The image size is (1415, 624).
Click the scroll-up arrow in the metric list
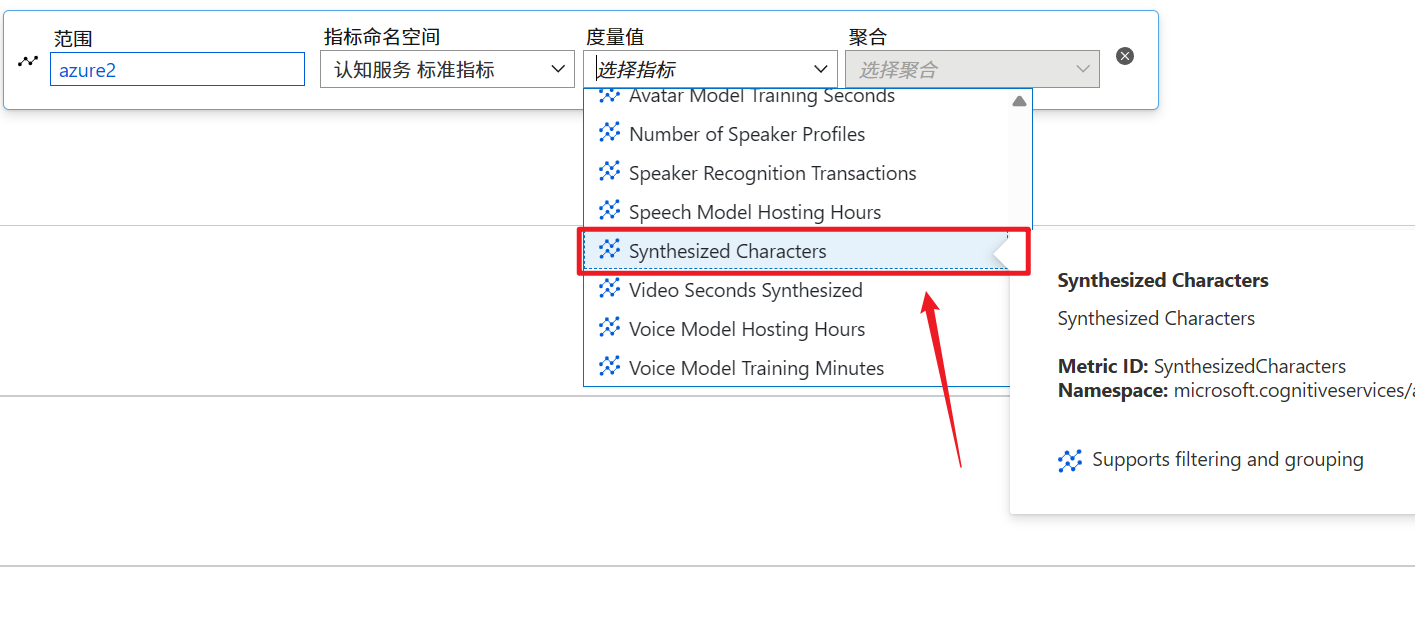(1019, 101)
